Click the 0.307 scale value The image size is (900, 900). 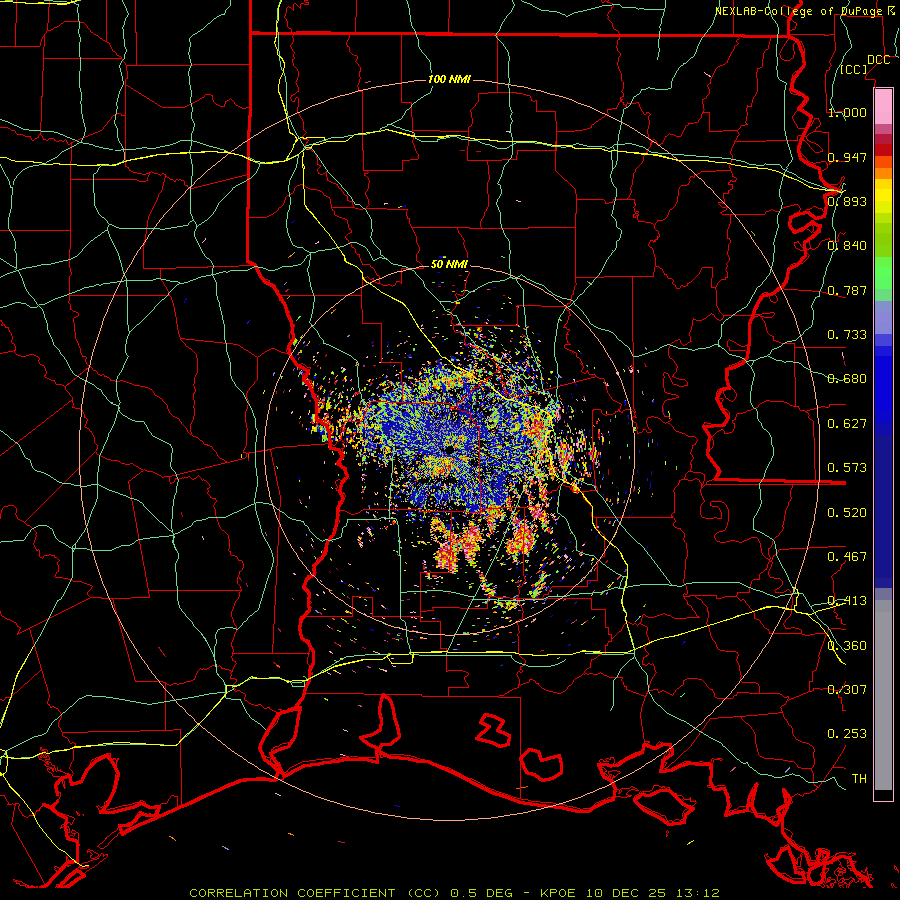point(847,690)
